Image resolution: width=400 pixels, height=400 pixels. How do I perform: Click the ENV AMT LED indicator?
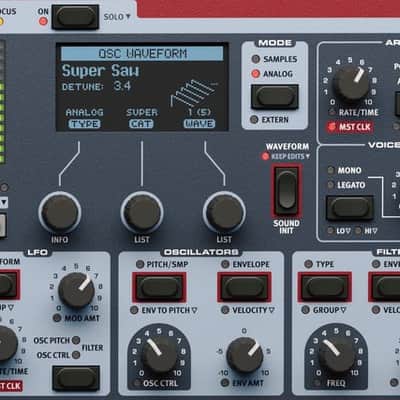(x=225, y=383)
